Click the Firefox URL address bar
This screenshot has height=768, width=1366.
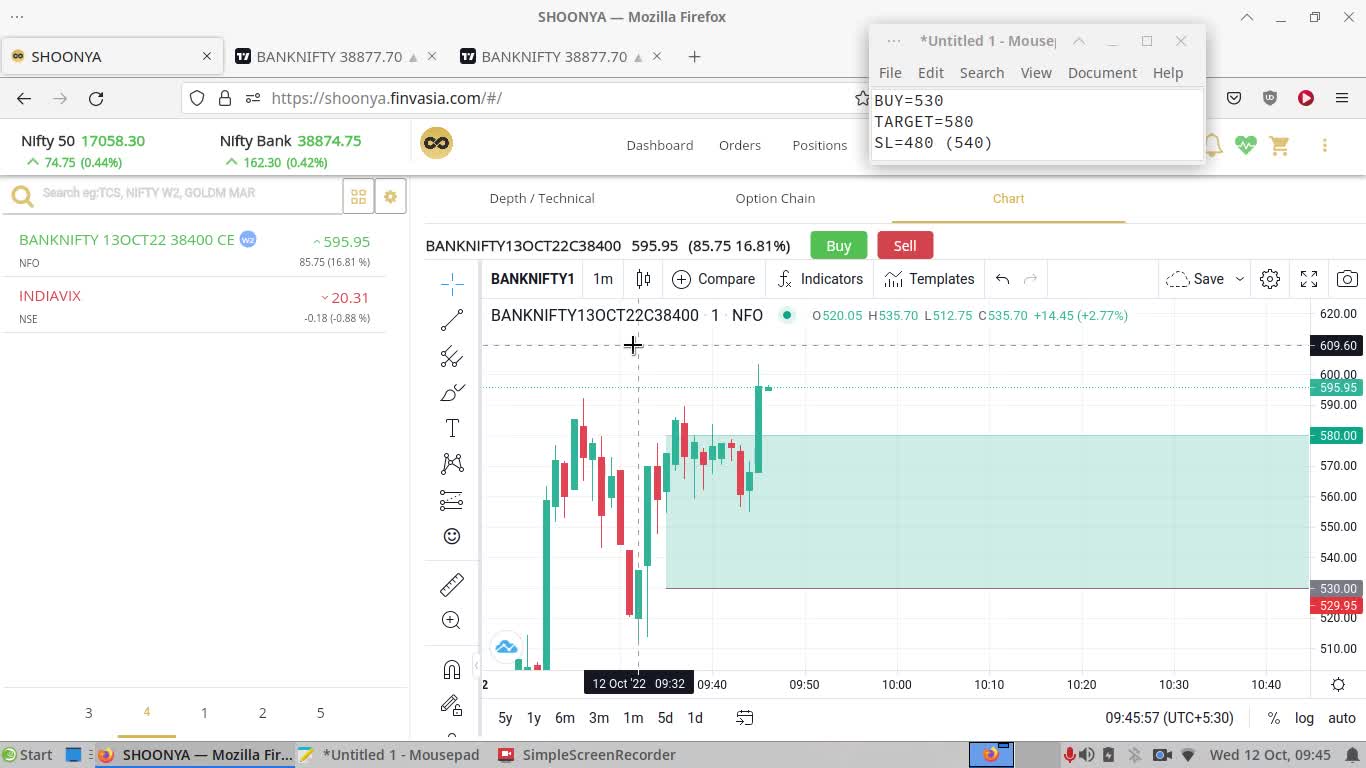click(560, 98)
